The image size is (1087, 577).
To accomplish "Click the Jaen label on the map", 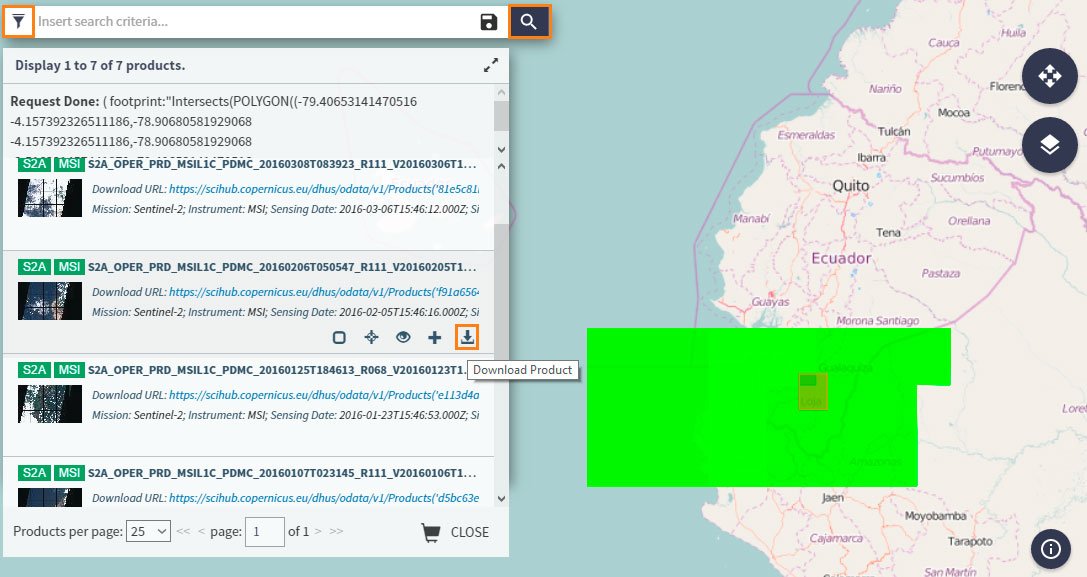I will click(x=833, y=497).
